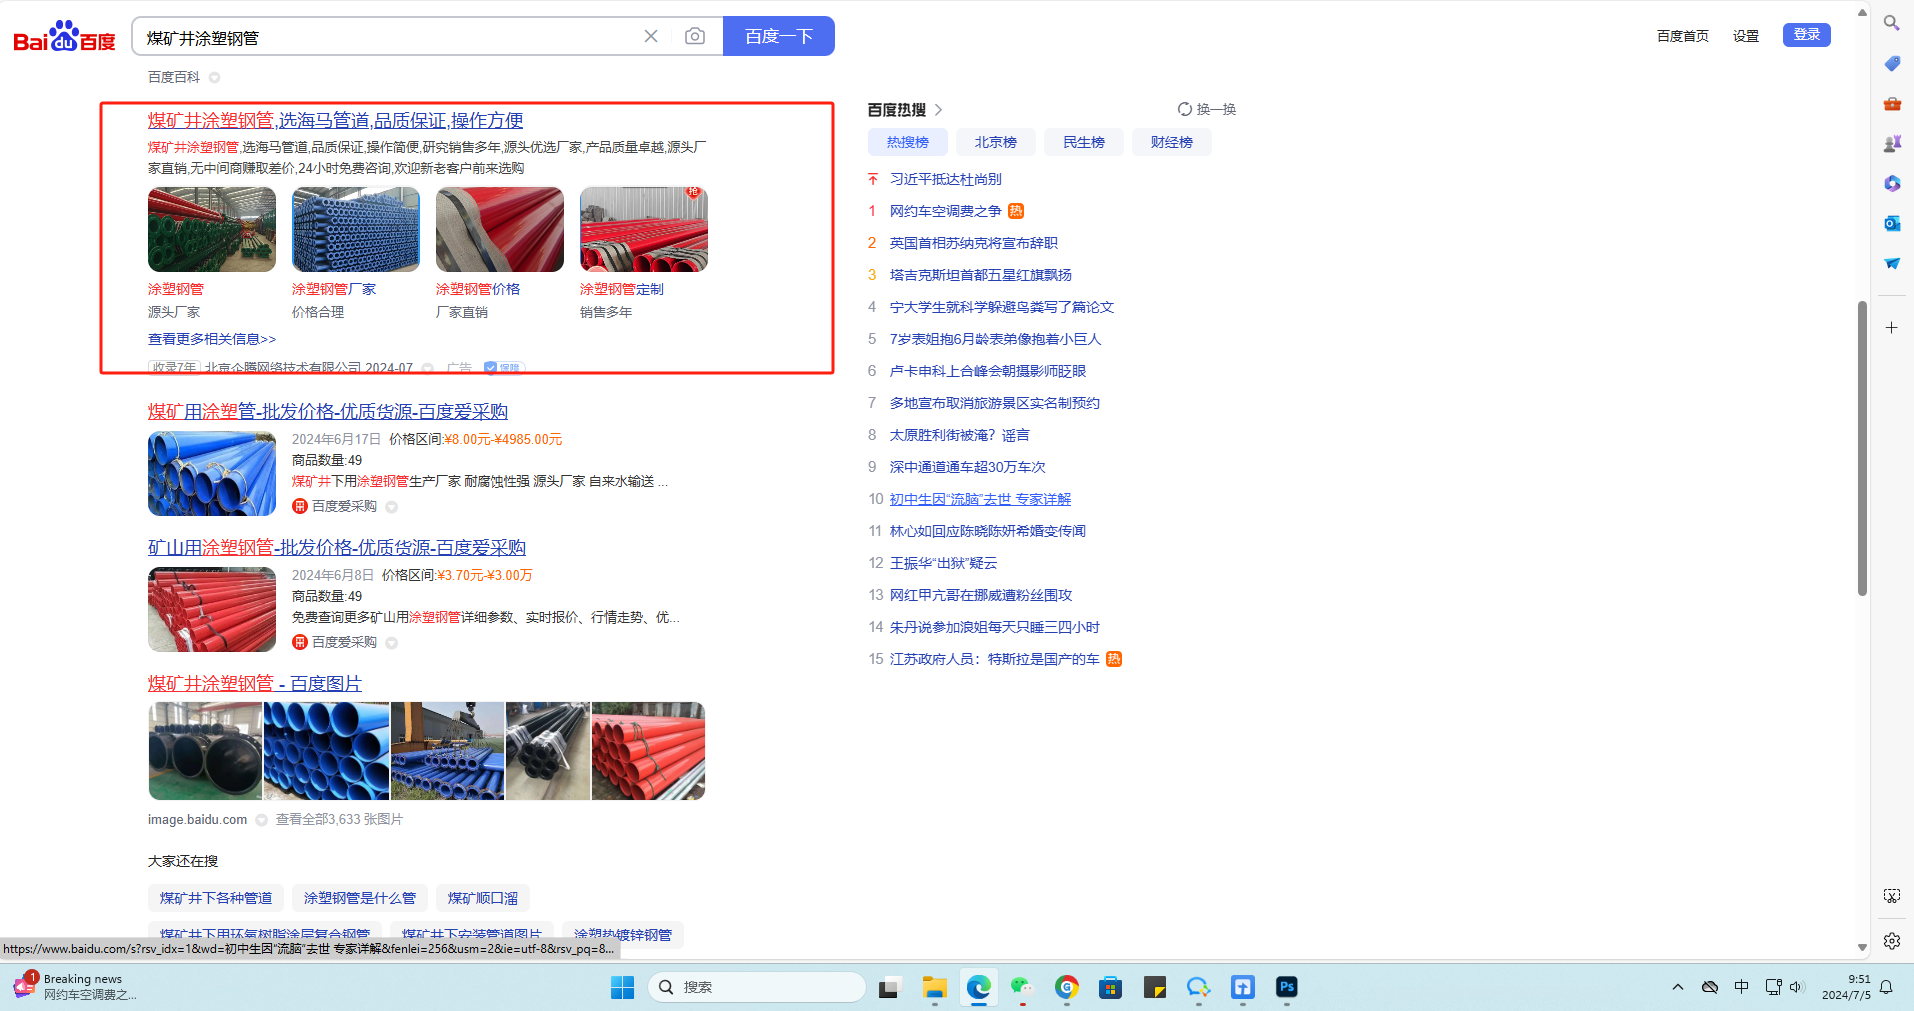Show hidden system tray icons chevron
This screenshot has width=1914, height=1011.
click(x=1678, y=987)
